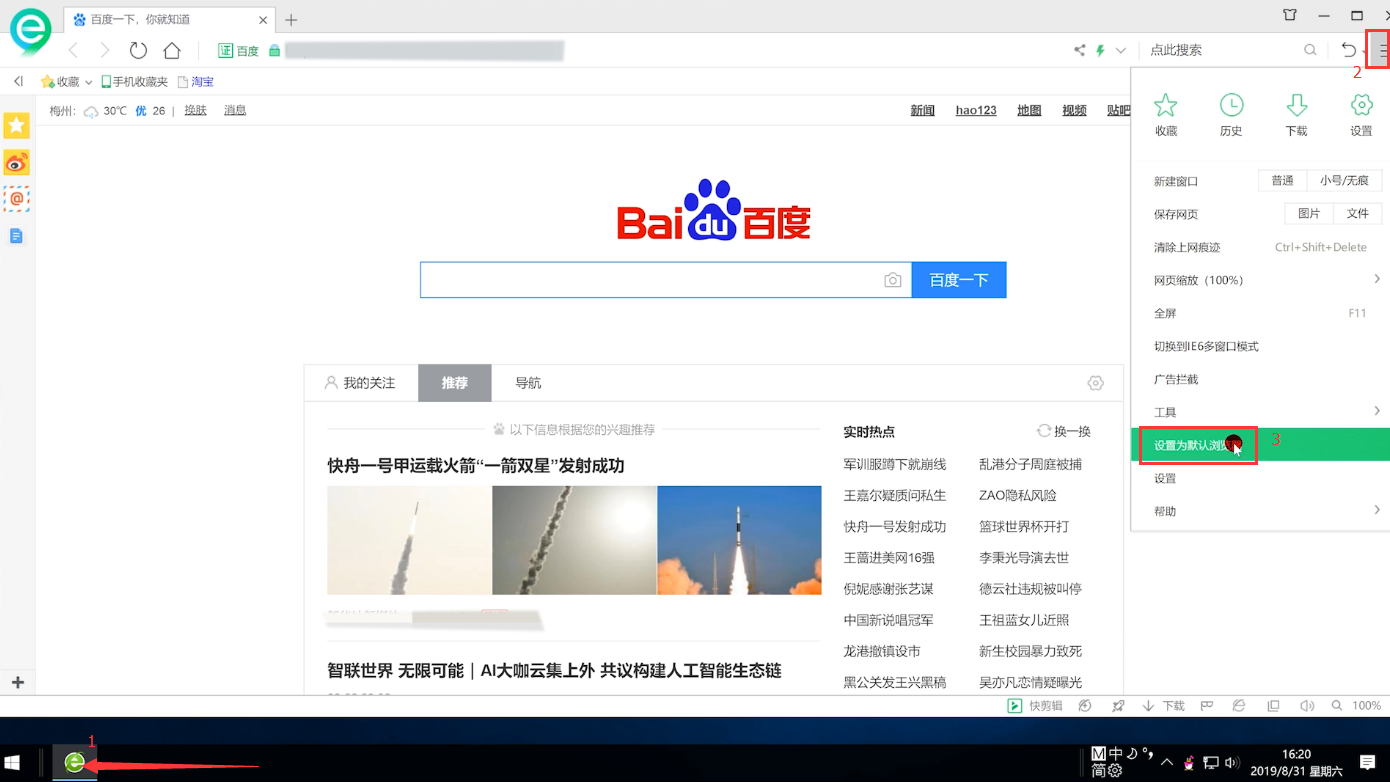Choose 普通 new window button
Viewport: 1390px width, 782px height.
point(1283,181)
